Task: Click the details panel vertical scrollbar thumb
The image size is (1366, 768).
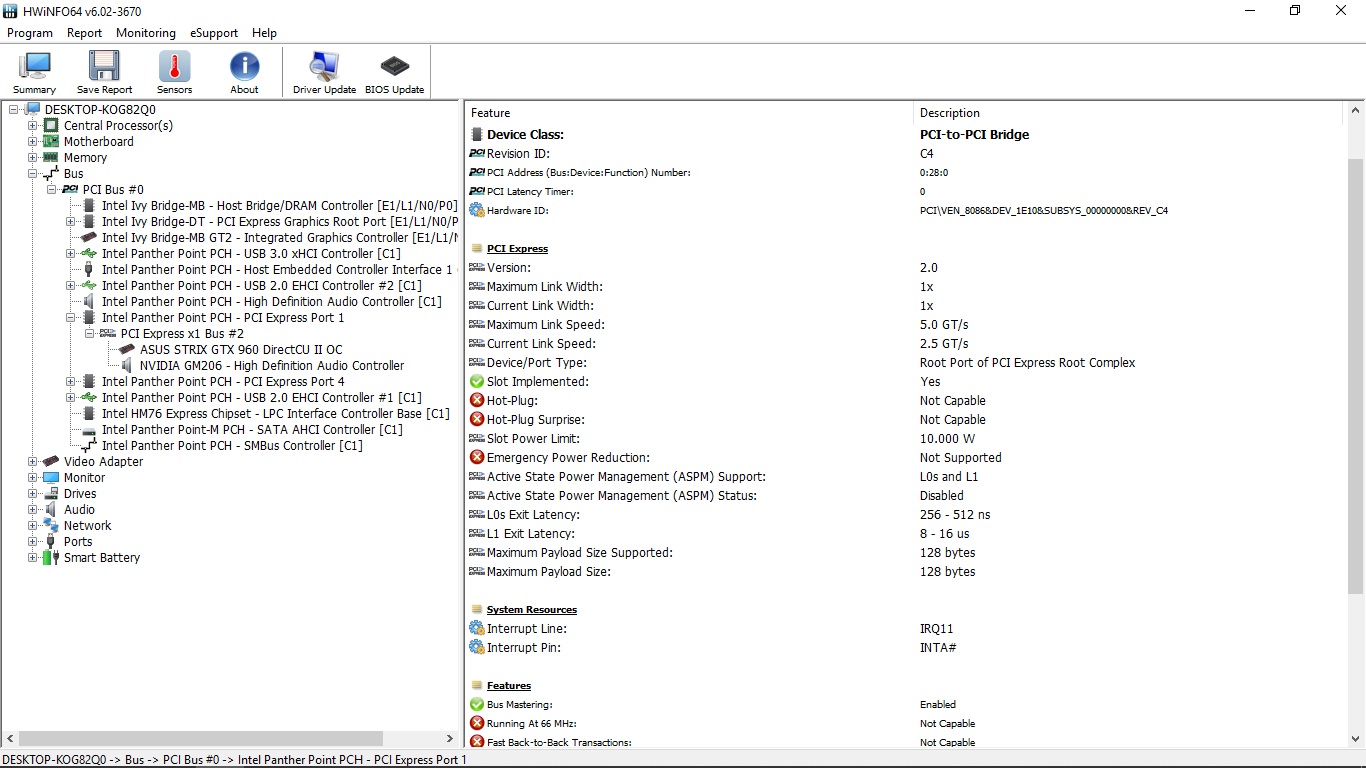Action: [1356, 376]
